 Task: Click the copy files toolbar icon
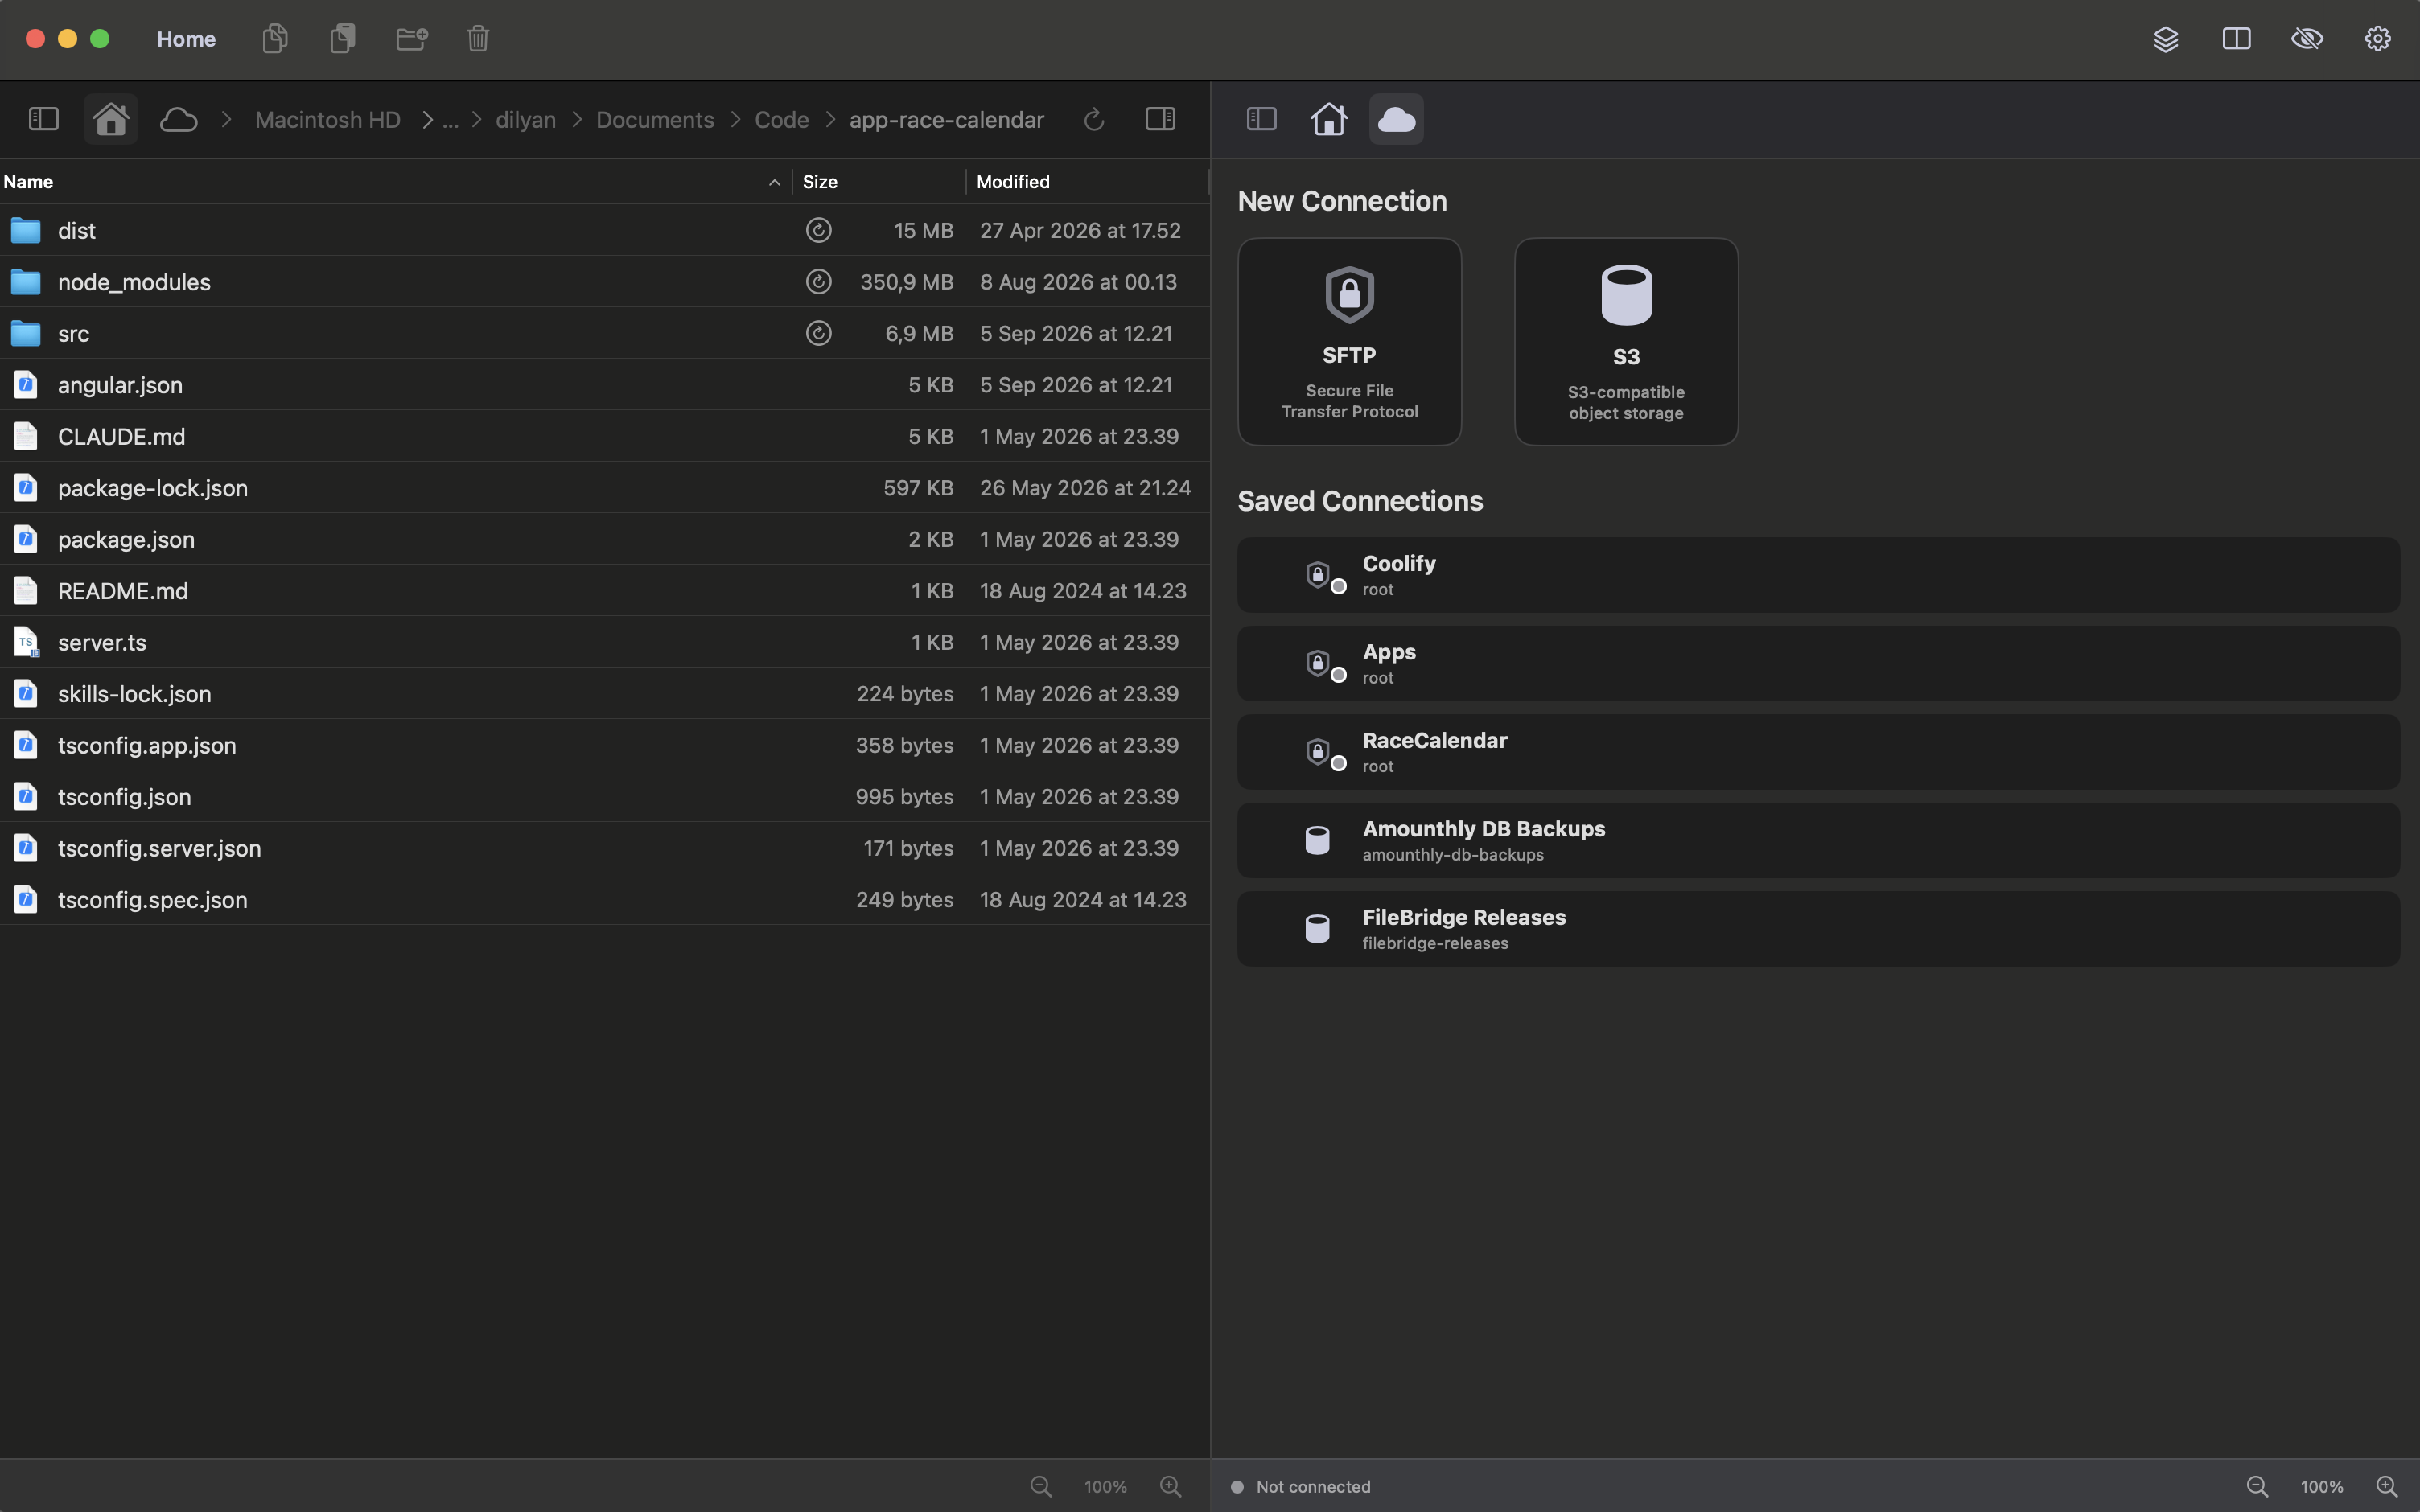tap(275, 39)
